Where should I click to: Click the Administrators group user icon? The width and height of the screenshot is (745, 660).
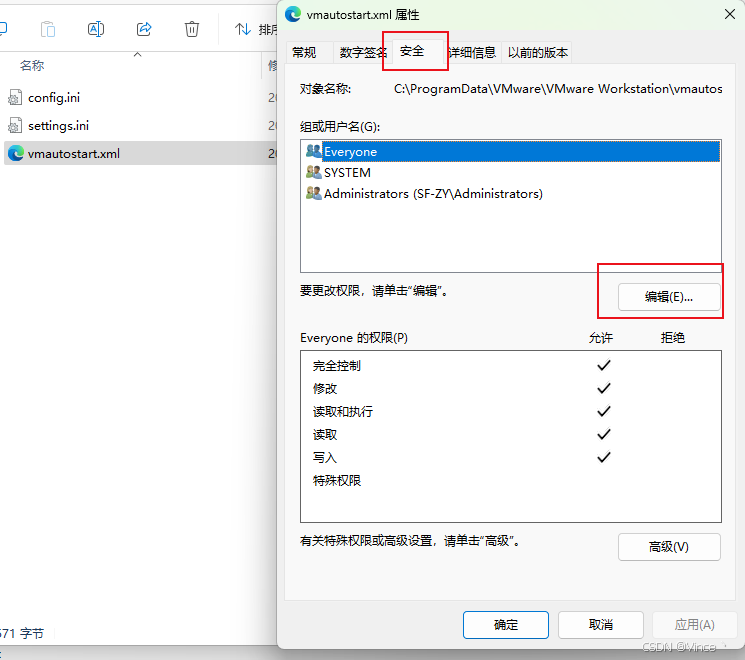(314, 193)
